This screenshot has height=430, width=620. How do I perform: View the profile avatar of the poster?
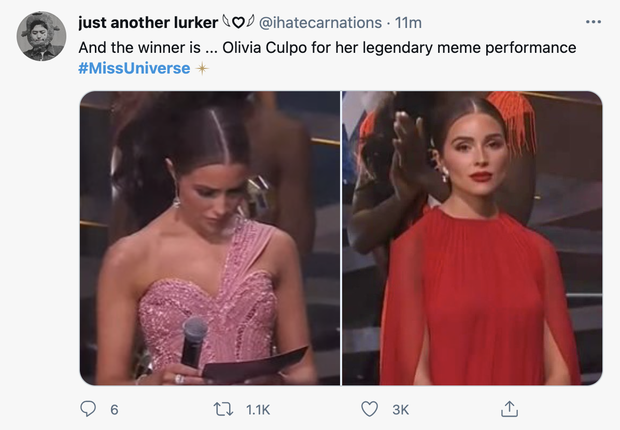click(41, 36)
